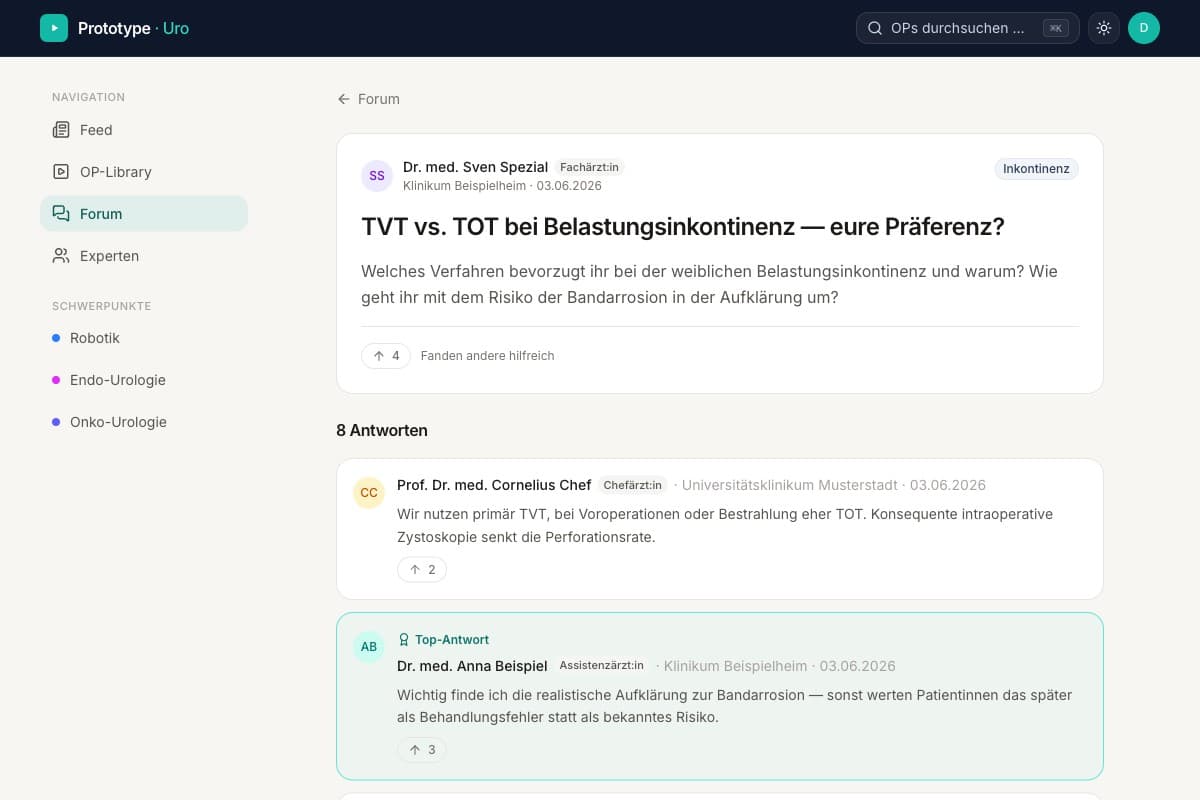Viewport: 1200px width, 800px height.
Task: Click the AB avatar of Anna Beispiel
Action: point(369,647)
